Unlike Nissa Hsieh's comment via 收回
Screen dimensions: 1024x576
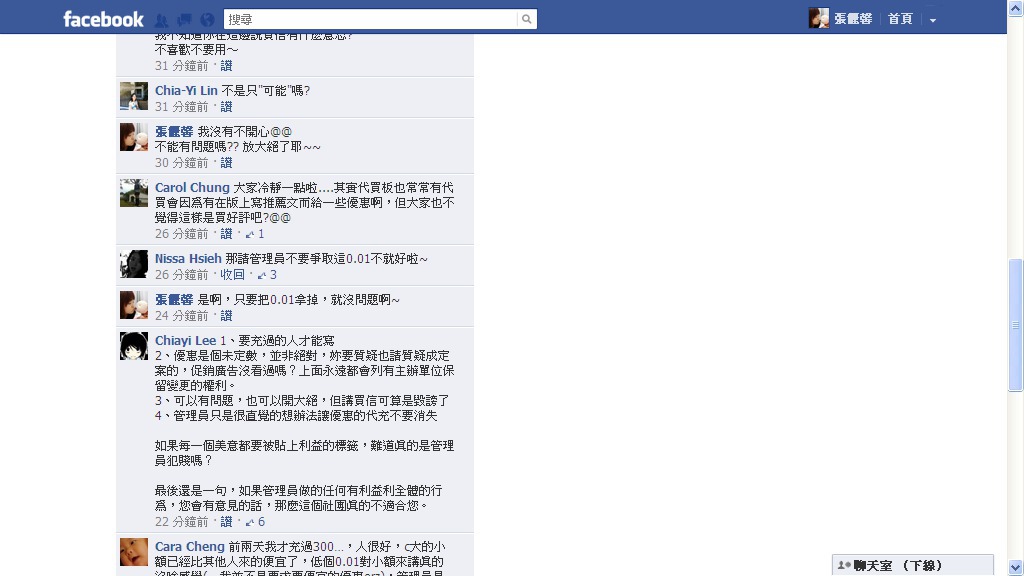pyautogui.click(x=232, y=275)
